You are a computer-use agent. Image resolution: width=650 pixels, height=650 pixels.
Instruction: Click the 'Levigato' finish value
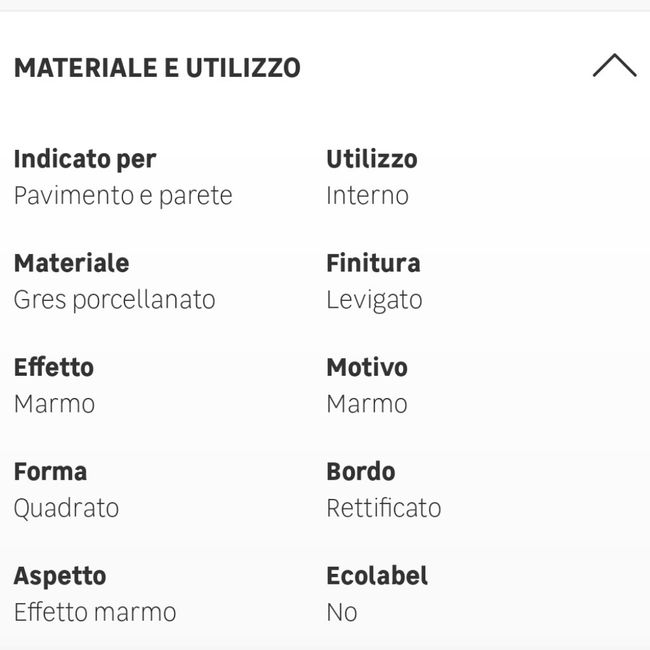tap(374, 299)
